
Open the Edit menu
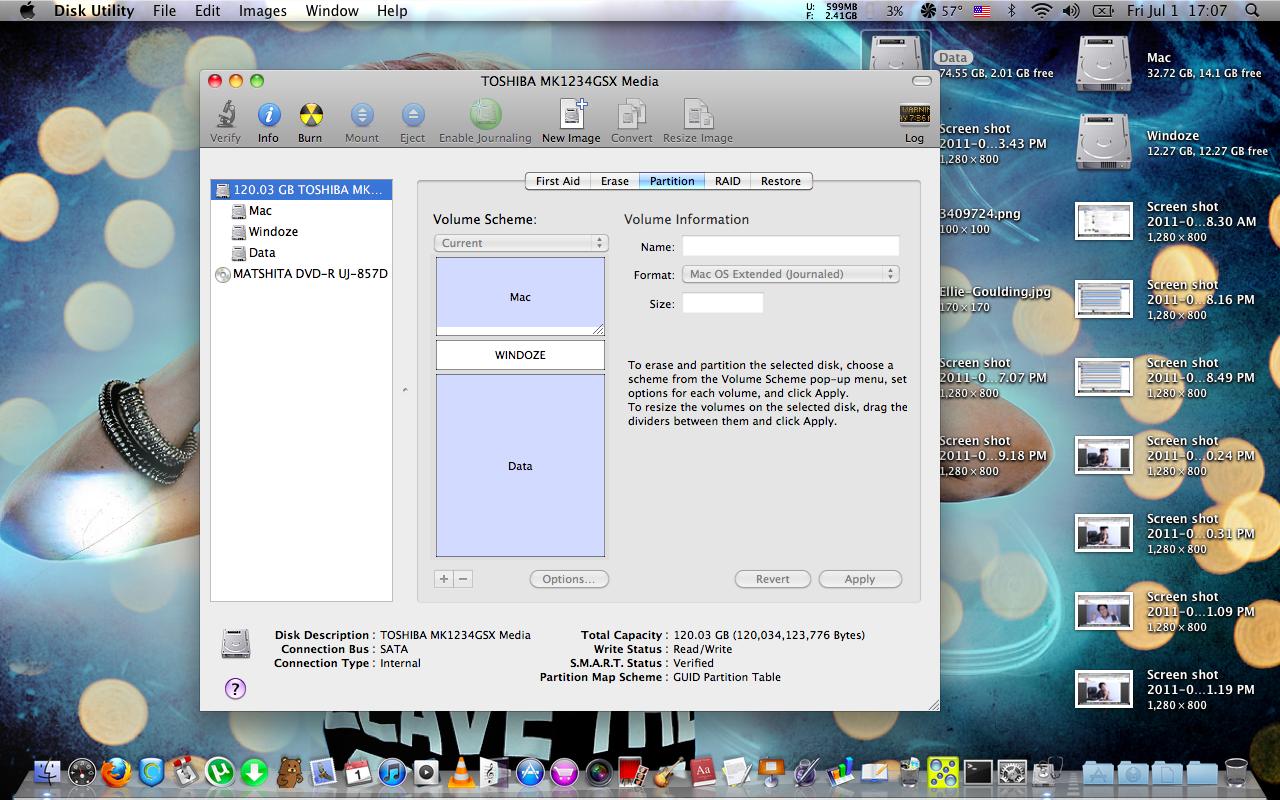point(208,11)
